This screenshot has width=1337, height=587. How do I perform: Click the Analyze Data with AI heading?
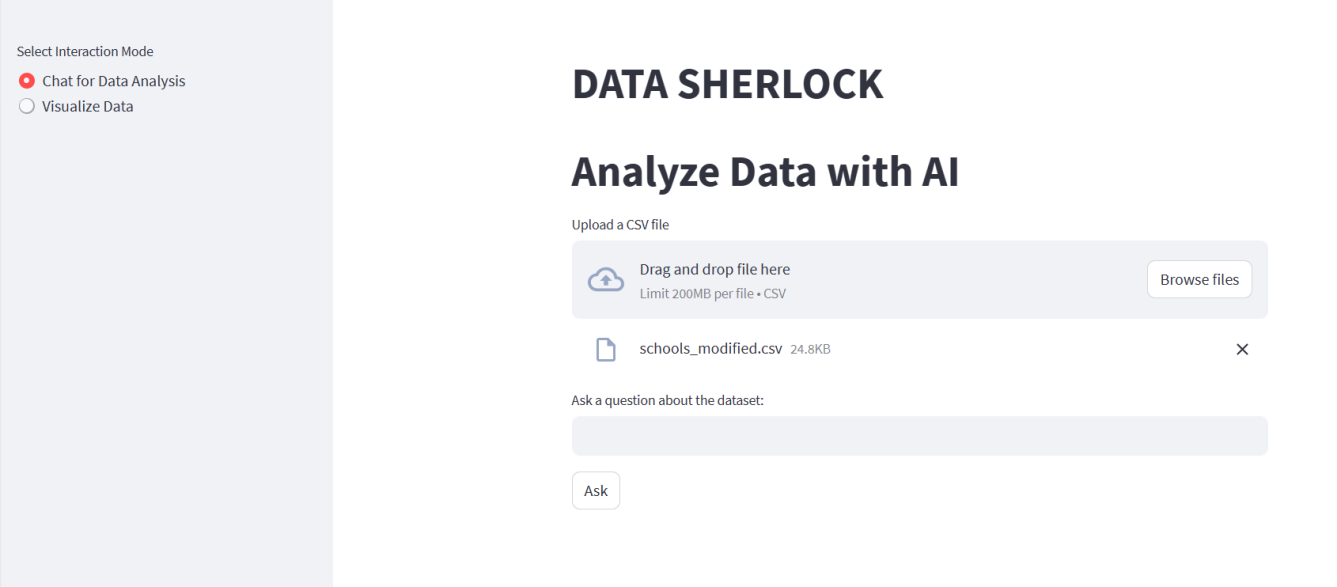tap(765, 172)
